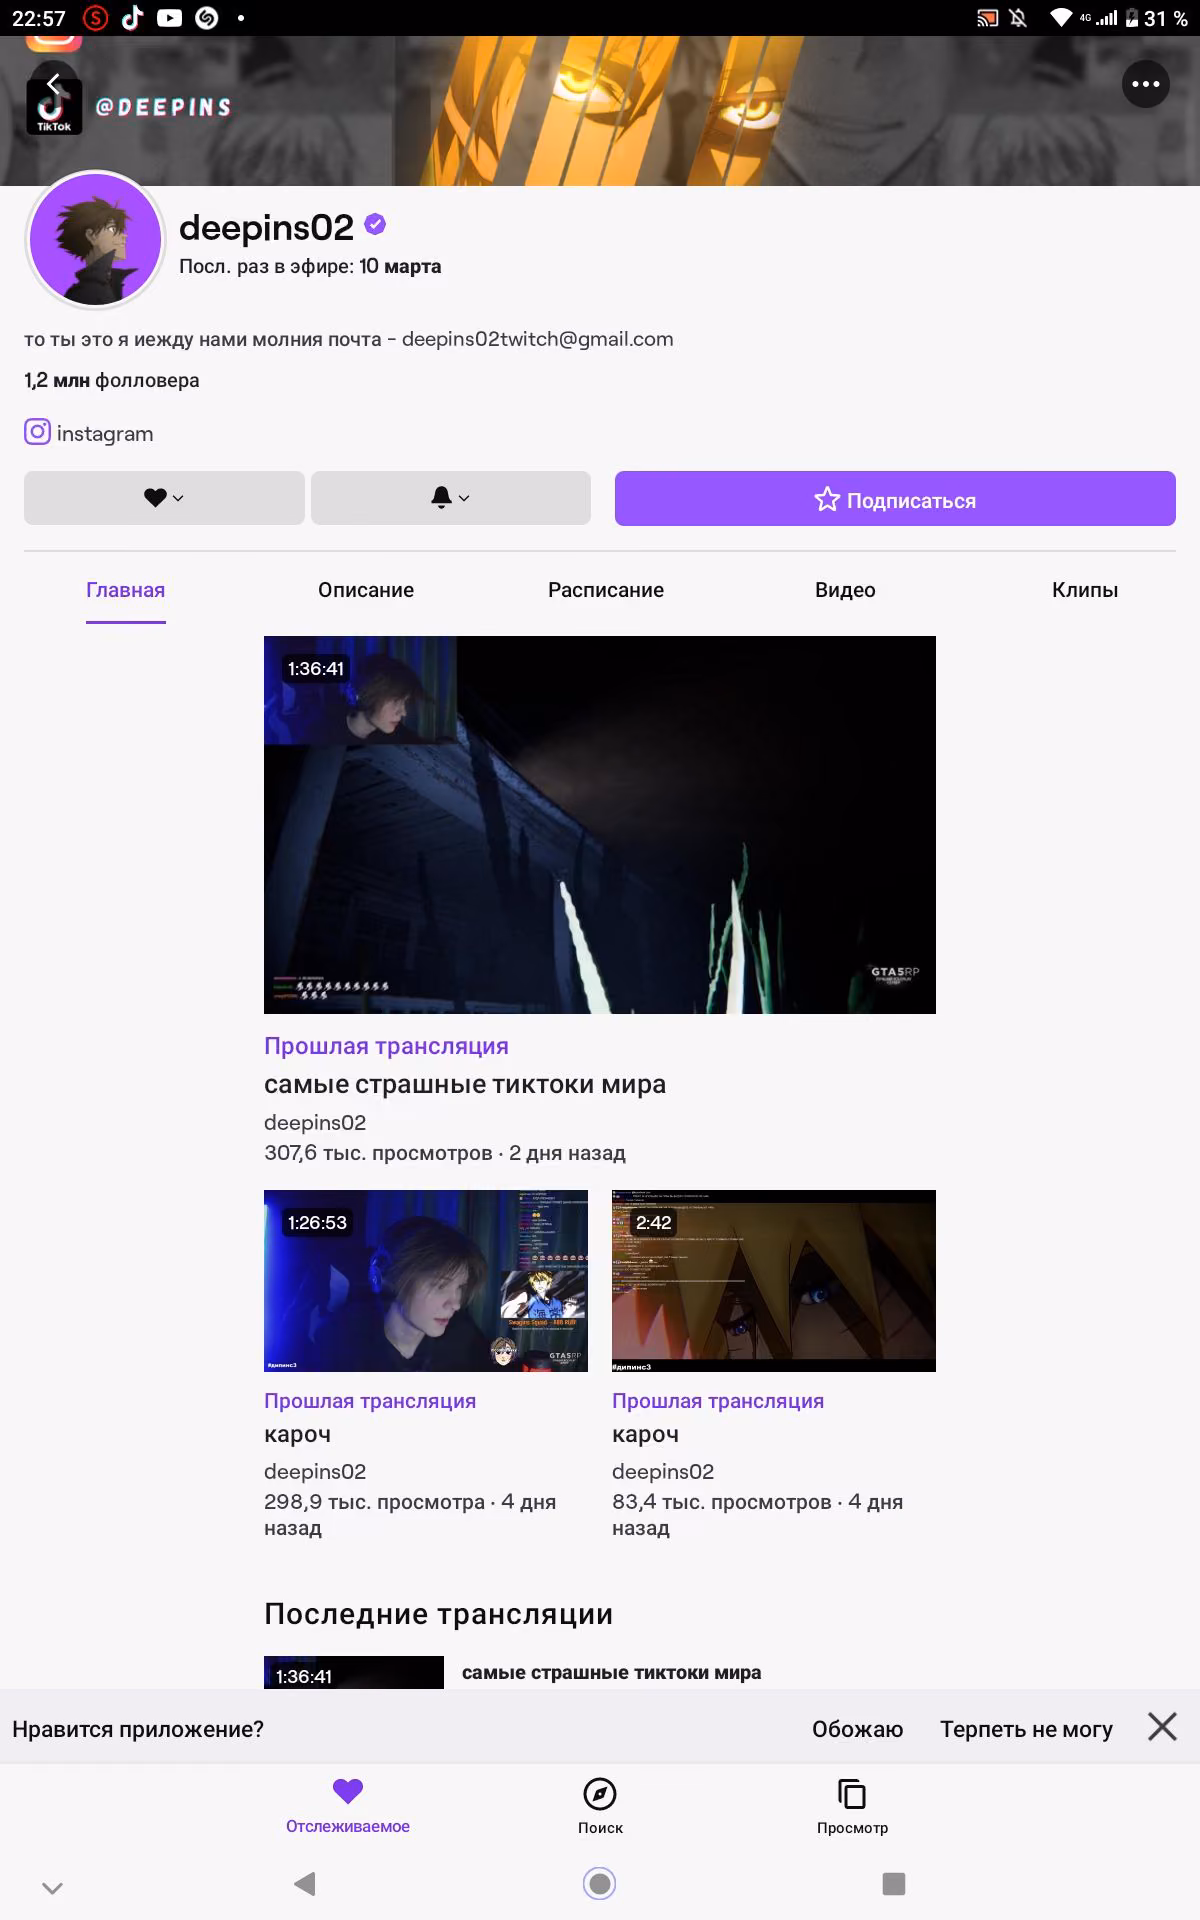The width and height of the screenshot is (1200, 1920).
Task: Open the heart follow dropdown
Action: coord(164,498)
